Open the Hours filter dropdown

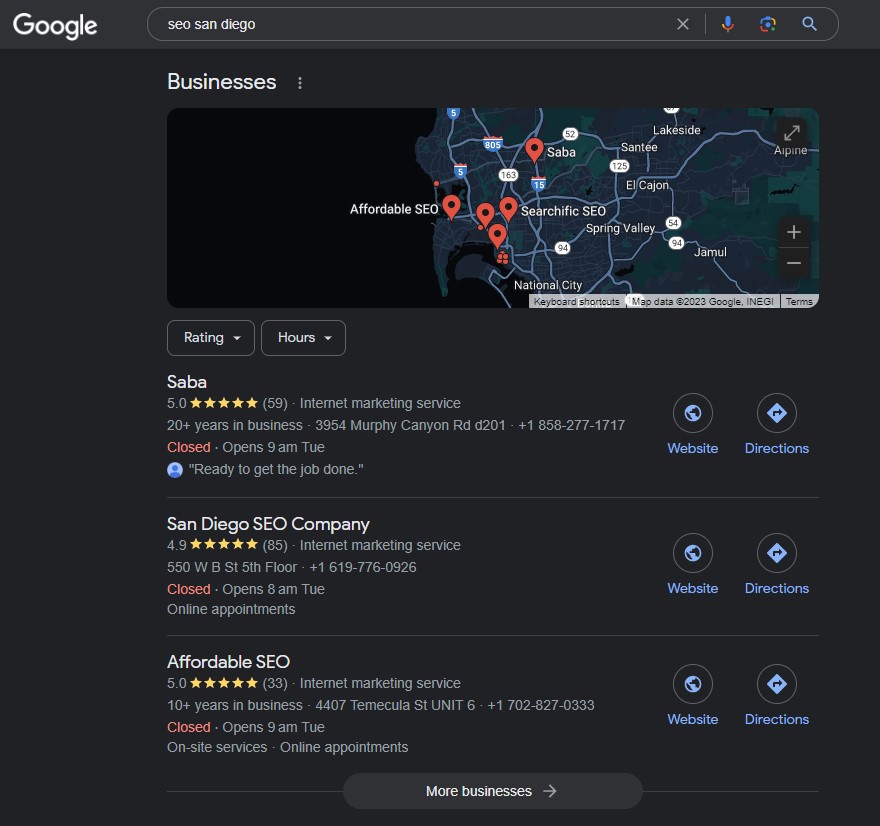(x=303, y=338)
